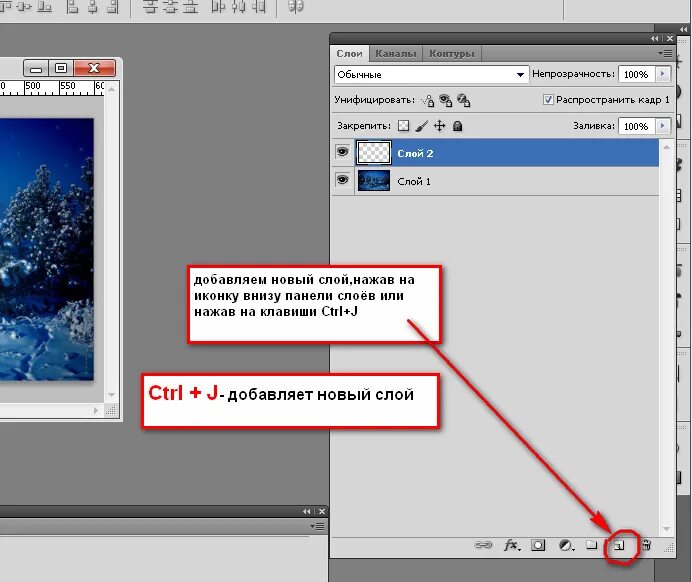Select layer Слой 1
The image size is (692, 582).
(495, 181)
